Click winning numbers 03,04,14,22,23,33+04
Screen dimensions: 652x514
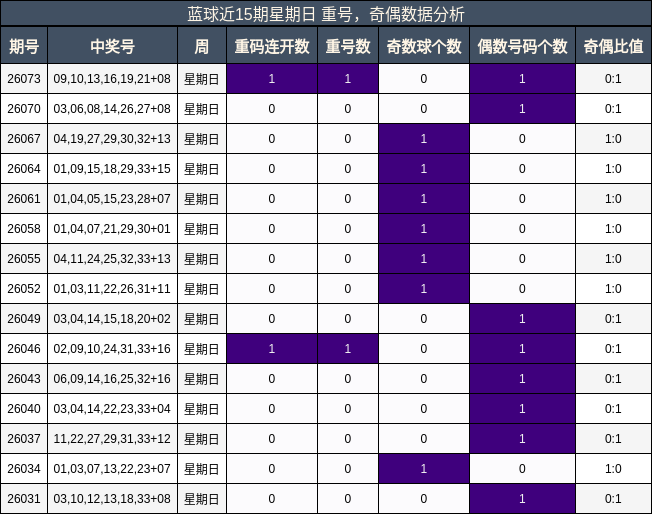tap(112, 408)
